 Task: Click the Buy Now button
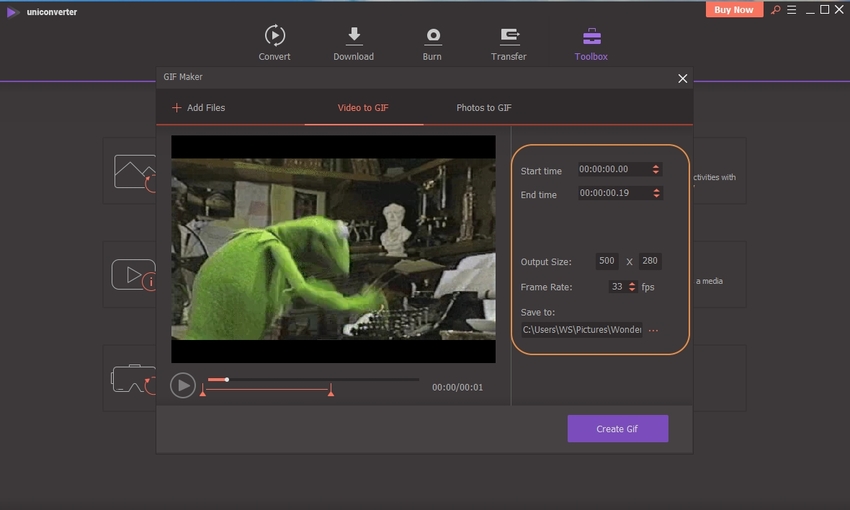pos(735,10)
